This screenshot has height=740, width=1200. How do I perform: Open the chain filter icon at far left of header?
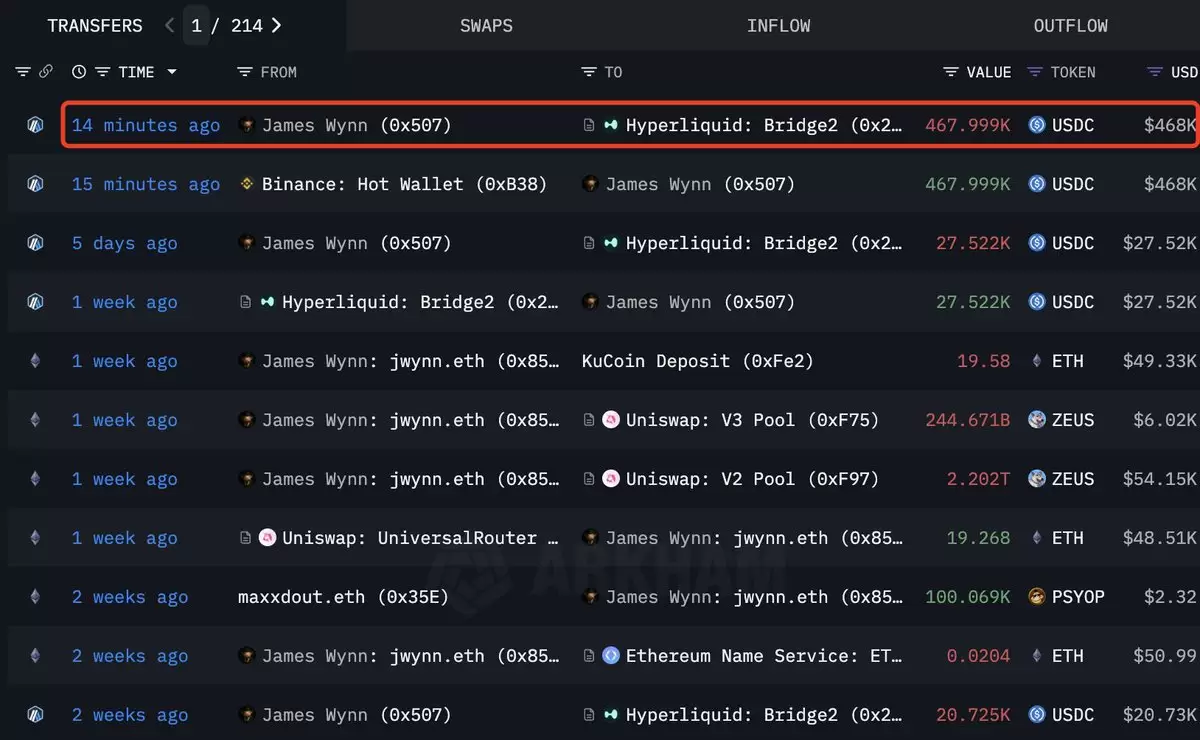click(24, 72)
